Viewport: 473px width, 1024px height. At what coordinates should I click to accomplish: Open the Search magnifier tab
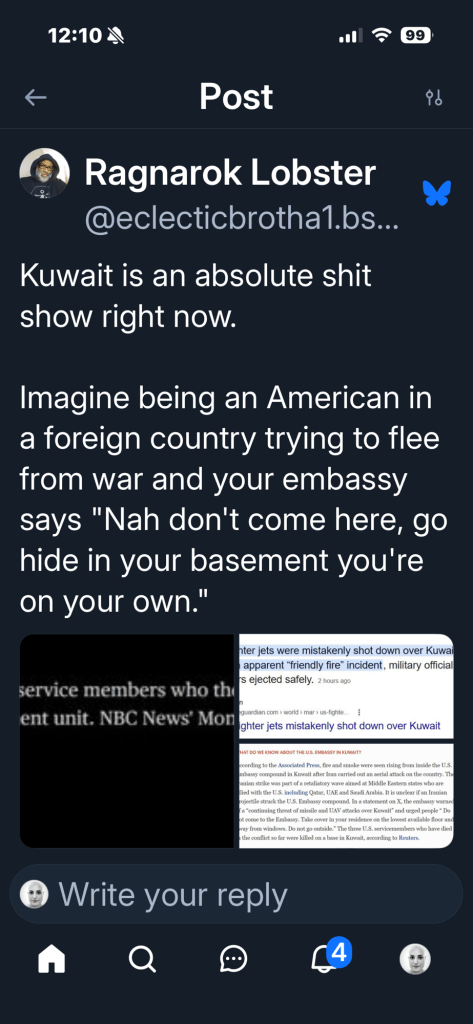click(142, 959)
